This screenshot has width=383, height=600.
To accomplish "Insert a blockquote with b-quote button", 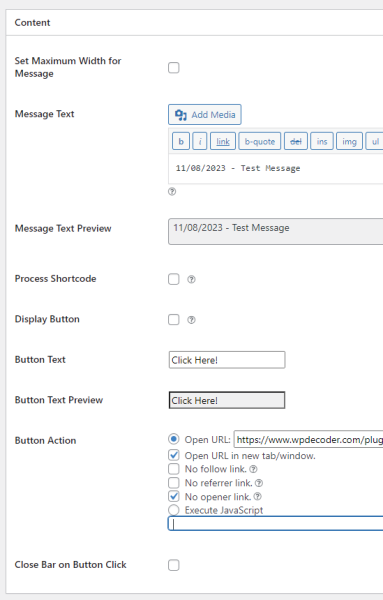I will [x=260, y=142].
